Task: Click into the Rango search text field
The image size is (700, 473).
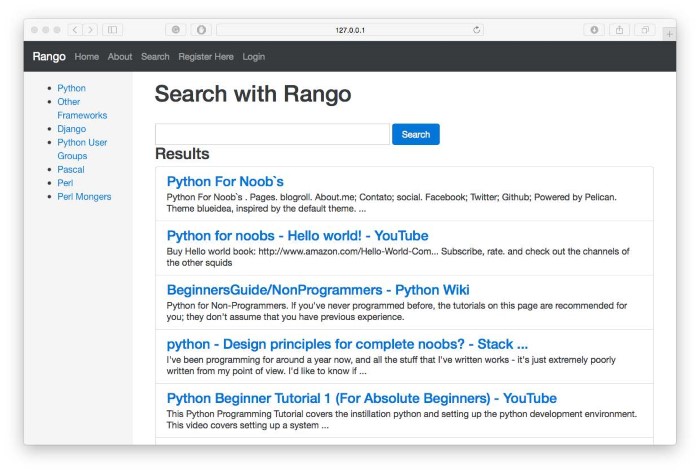Action: [272, 134]
